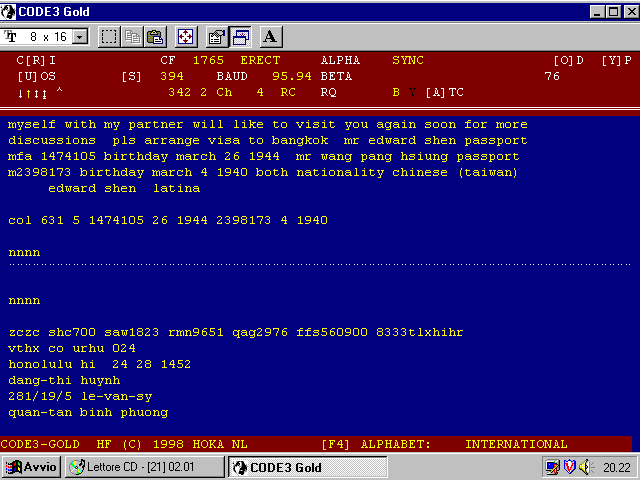Viewport: 640px width, 480px height.
Task: Toggle the [O]D option in header
Action: (568, 61)
